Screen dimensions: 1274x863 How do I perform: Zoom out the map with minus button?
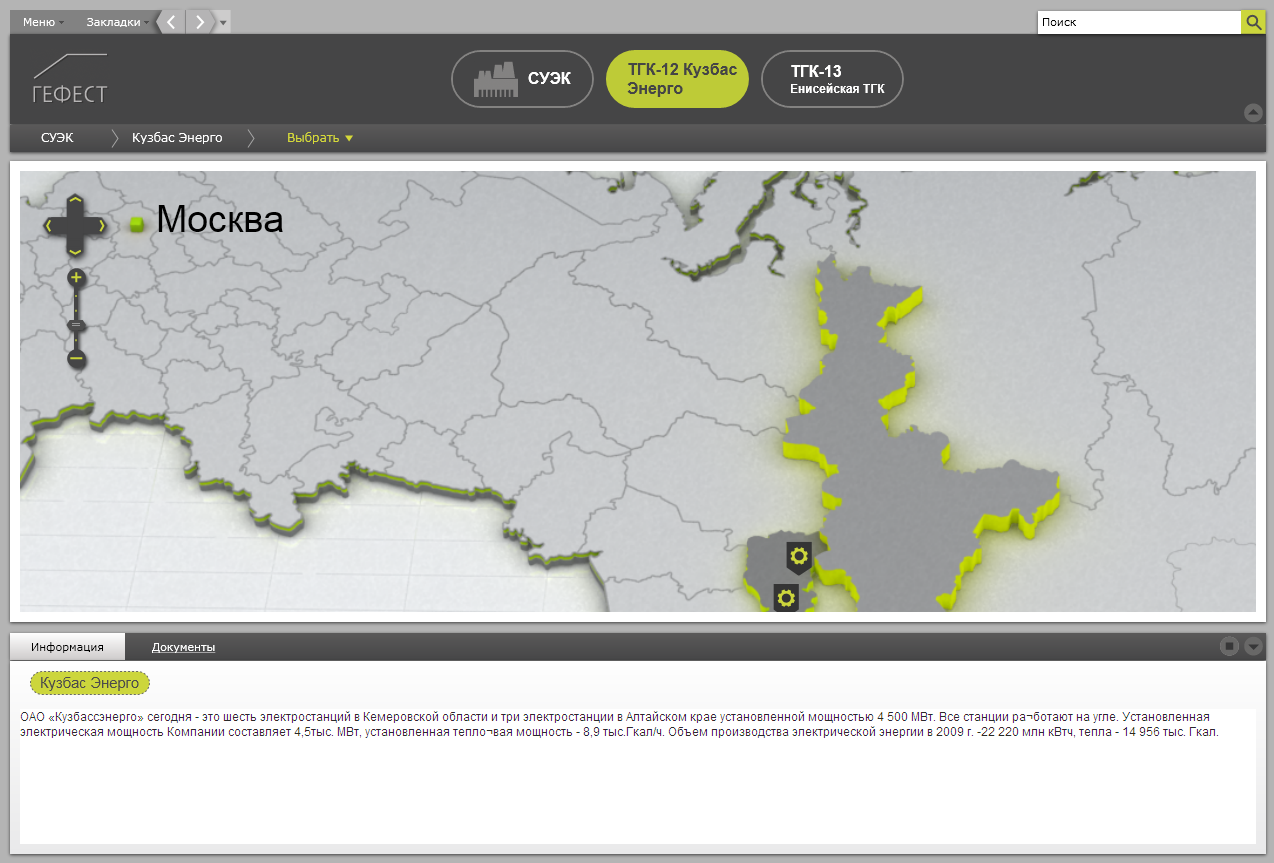point(76,358)
